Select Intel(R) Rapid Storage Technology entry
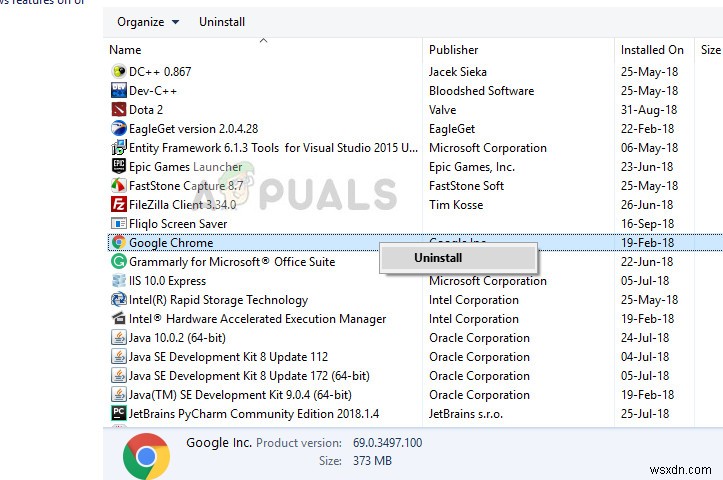 point(218,300)
